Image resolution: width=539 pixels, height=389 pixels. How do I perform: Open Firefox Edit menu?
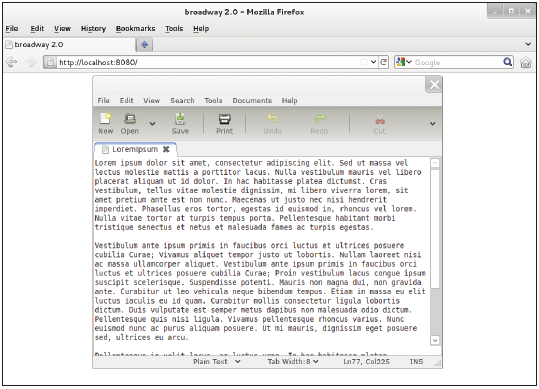coord(37,29)
